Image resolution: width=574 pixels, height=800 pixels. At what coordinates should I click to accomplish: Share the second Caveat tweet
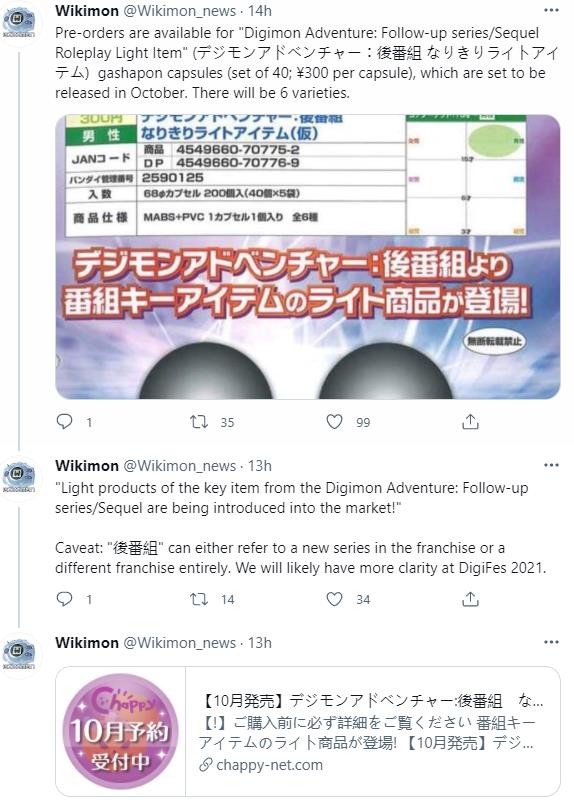point(470,599)
